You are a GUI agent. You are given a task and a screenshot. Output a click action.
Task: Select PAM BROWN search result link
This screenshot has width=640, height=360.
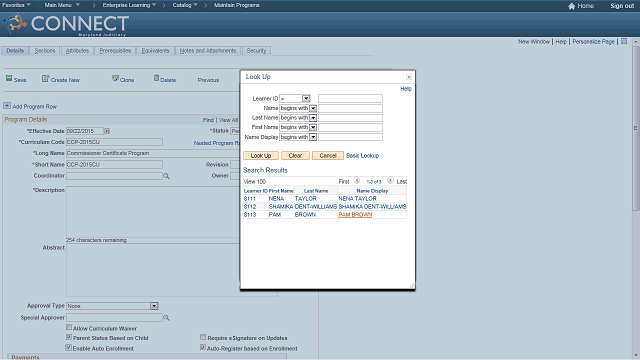[355, 215]
